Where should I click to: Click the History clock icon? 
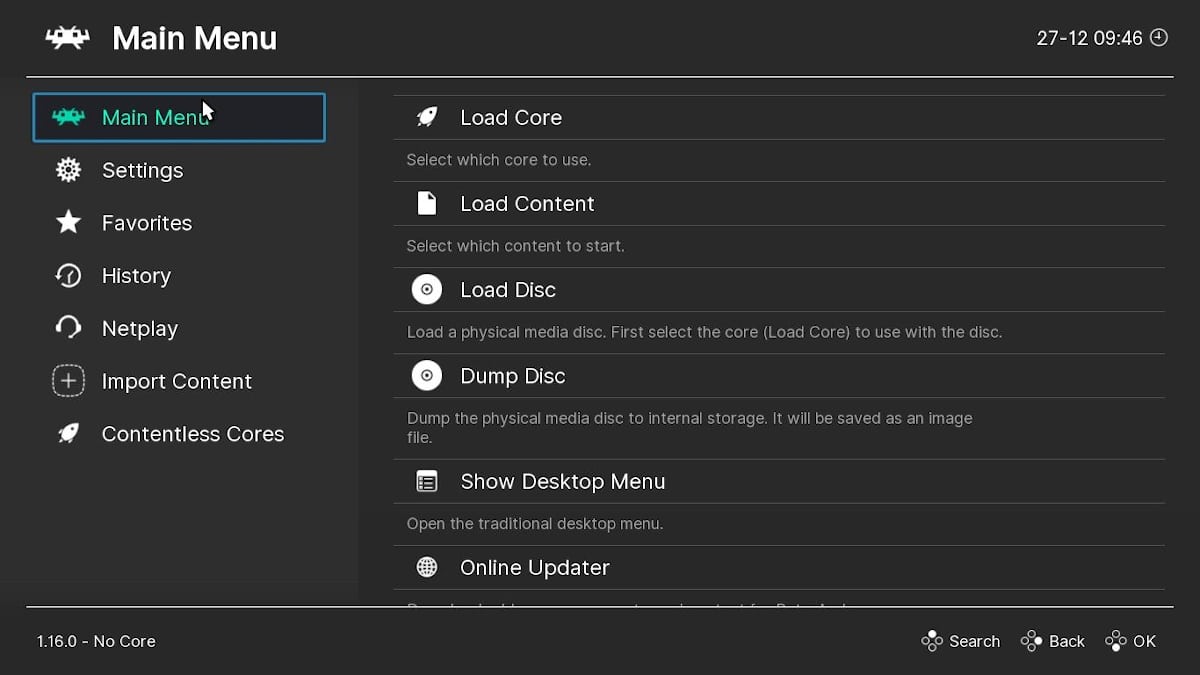68,276
